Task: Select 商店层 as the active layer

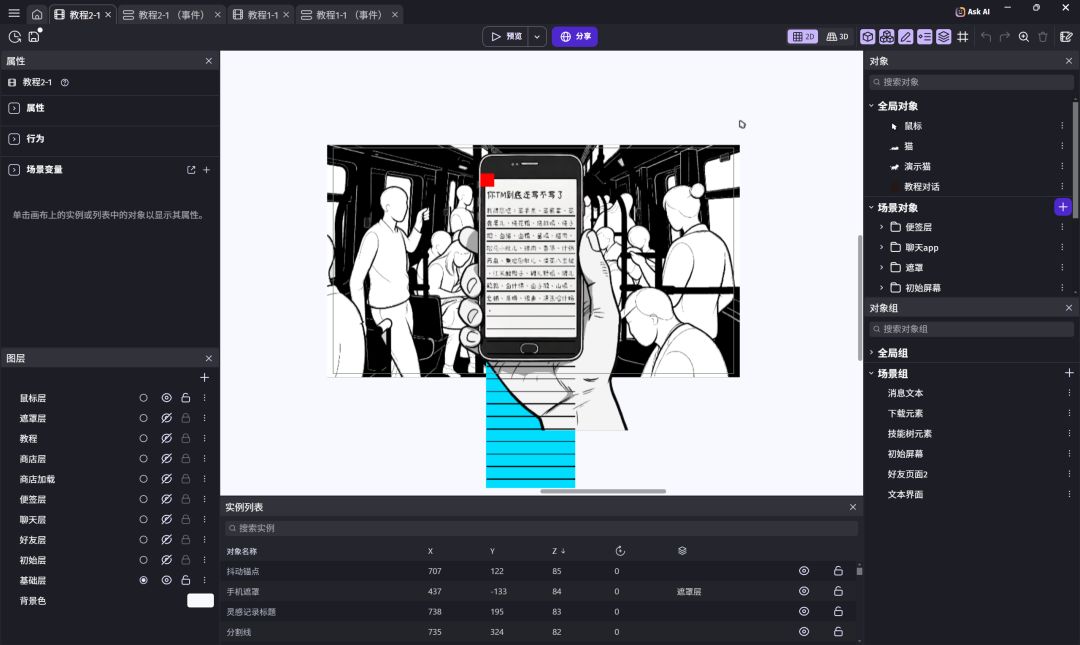Action: click(x=143, y=459)
